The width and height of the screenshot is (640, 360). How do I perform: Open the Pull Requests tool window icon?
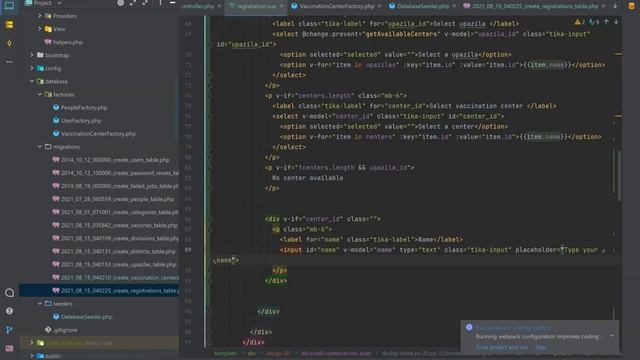(x=9, y=43)
